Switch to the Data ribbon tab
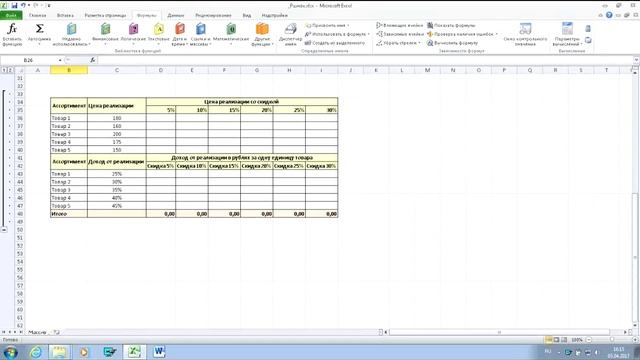Screen dimensions: 640x360 176,16
